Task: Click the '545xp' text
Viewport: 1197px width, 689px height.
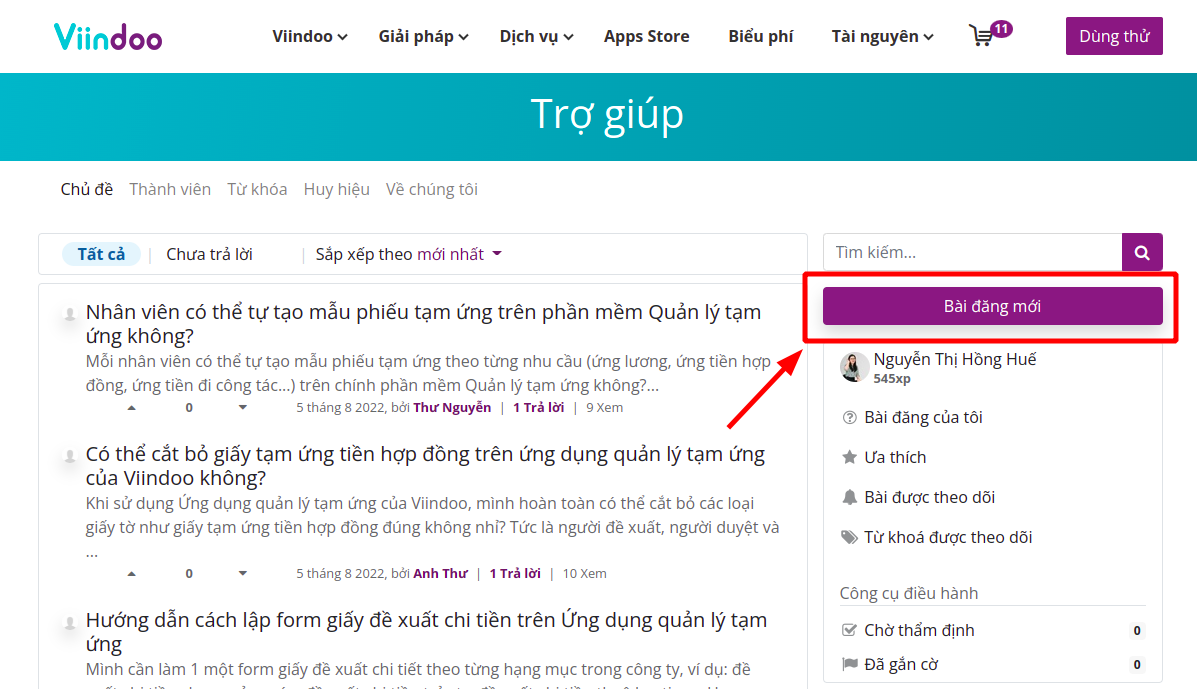Action: point(892,378)
